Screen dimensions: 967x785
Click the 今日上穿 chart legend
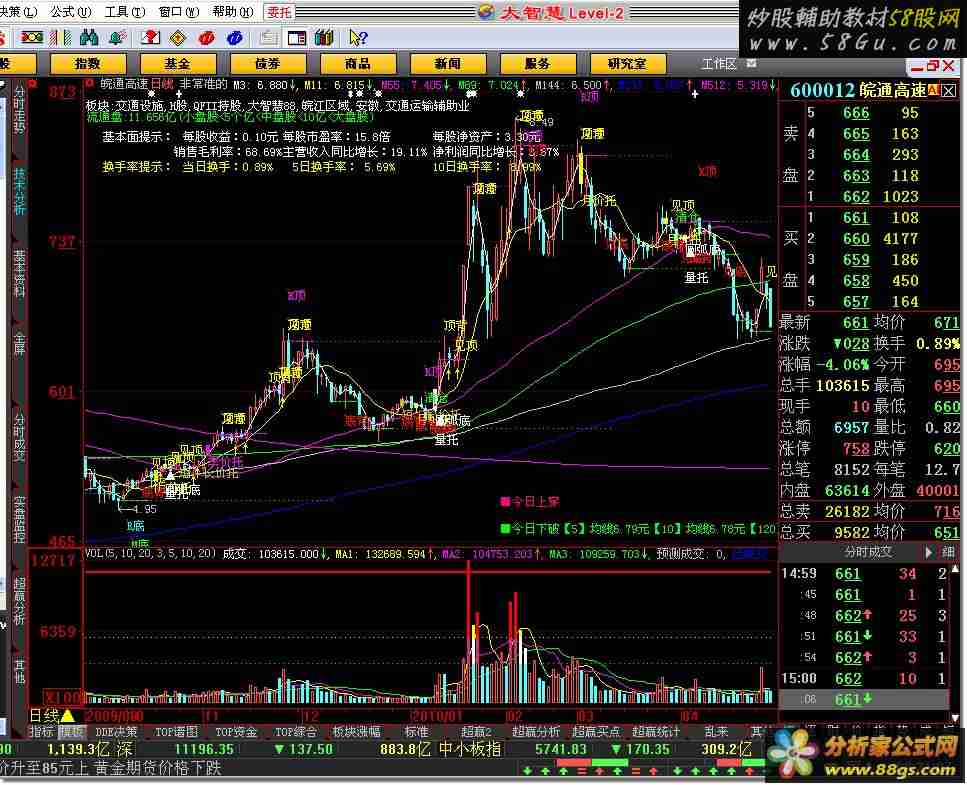(530, 502)
